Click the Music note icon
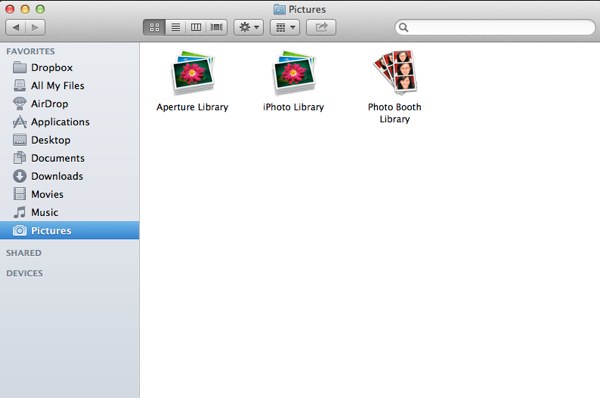 pos(20,212)
